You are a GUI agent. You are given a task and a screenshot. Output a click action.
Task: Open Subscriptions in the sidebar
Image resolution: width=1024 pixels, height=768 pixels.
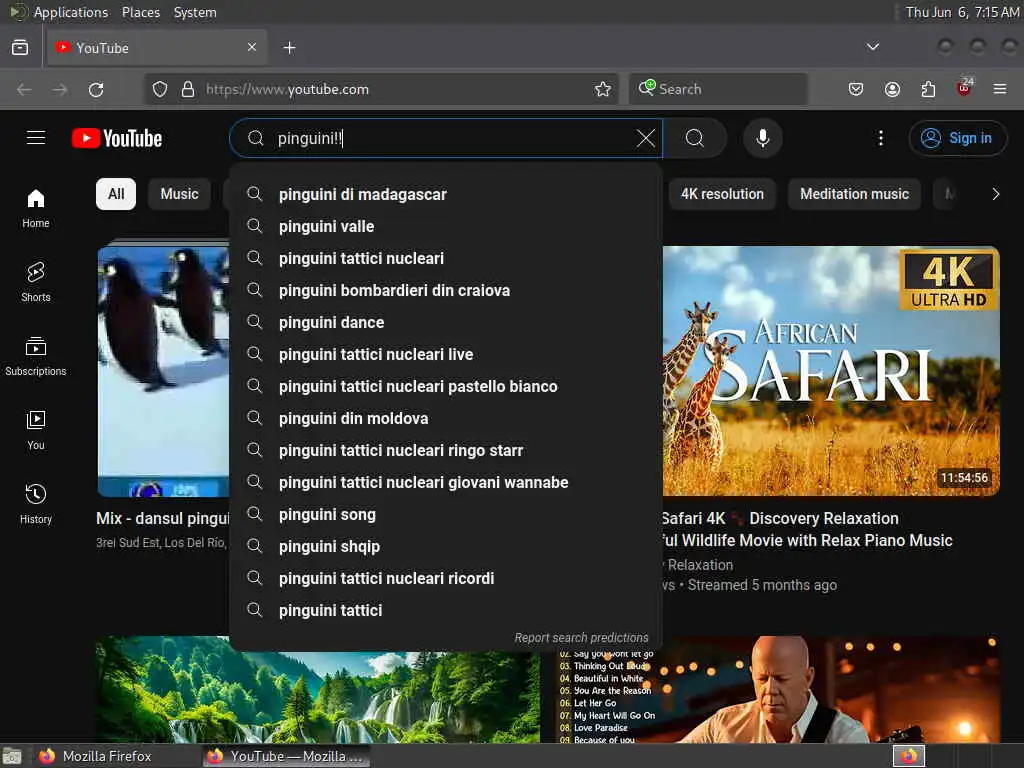(36, 357)
